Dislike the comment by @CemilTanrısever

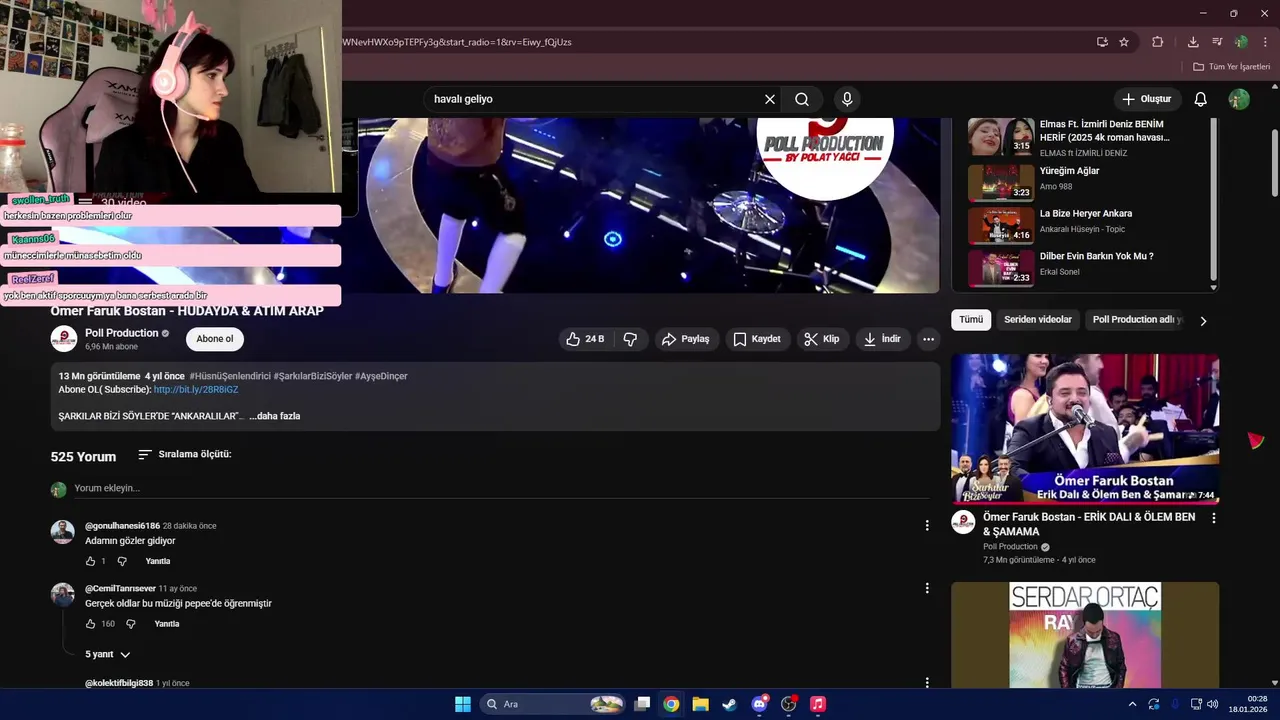click(x=130, y=624)
